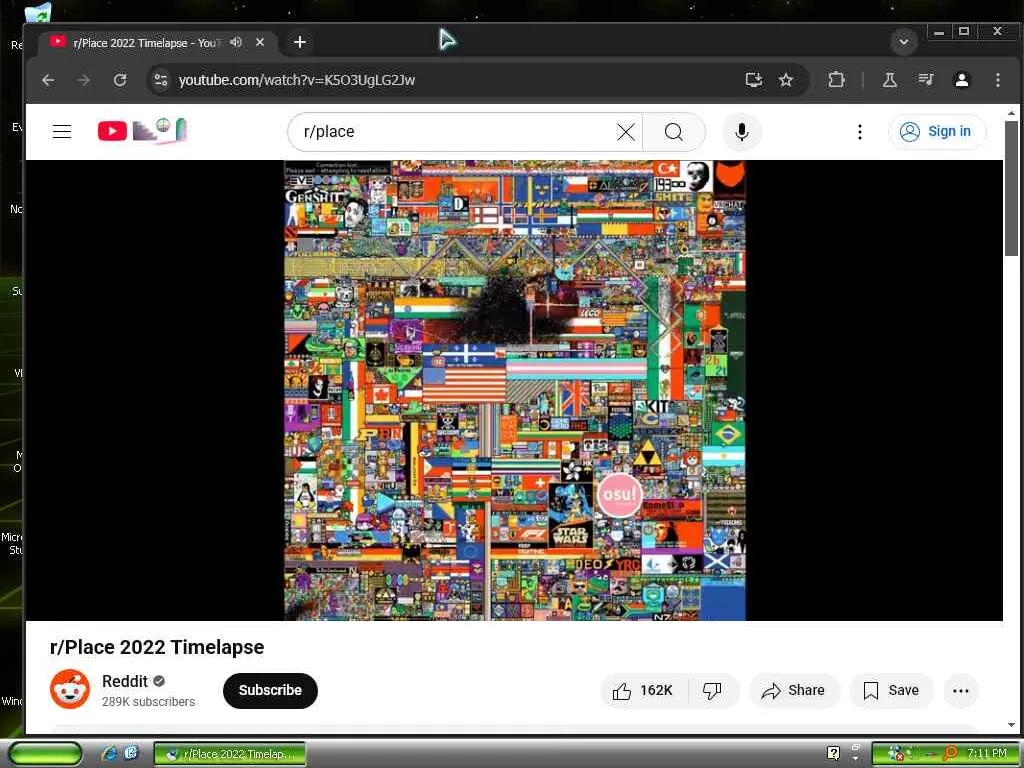Open Chrome three-dot menu
Viewport: 1024px width, 768px height.
point(997,80)
